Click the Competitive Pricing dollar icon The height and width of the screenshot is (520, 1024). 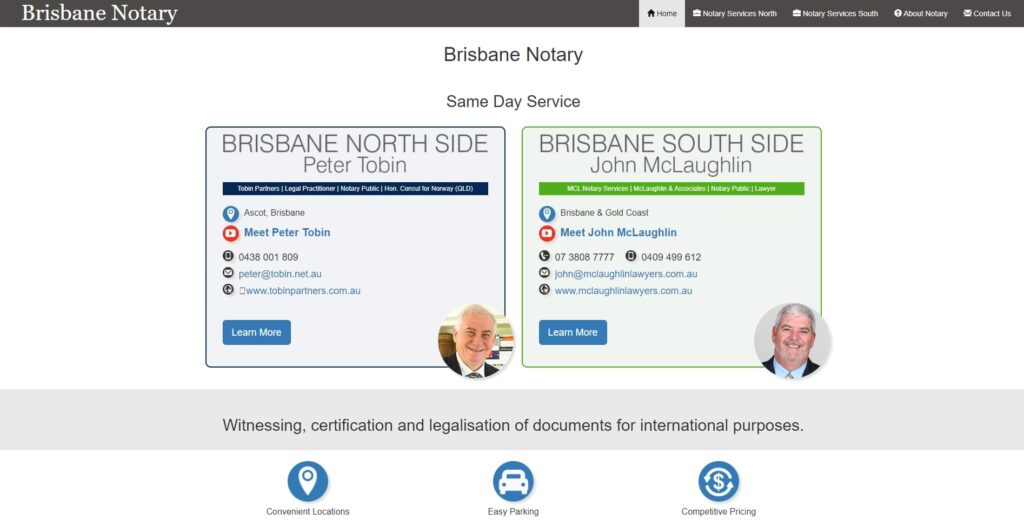tap(718, 481)
